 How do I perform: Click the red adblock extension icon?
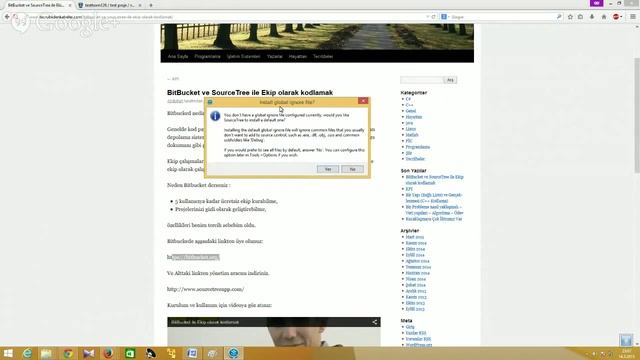coord(616,17)
